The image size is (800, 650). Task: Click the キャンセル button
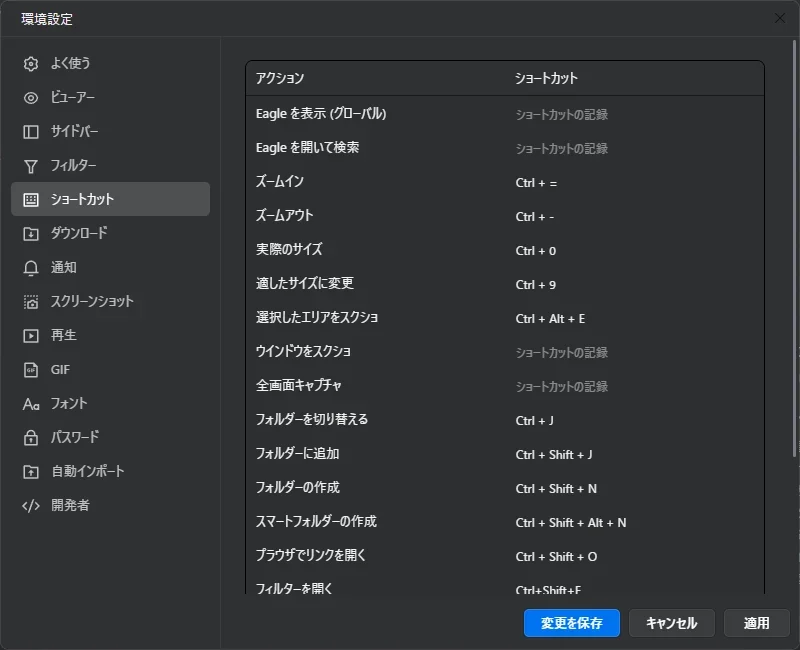pos(671,623)
